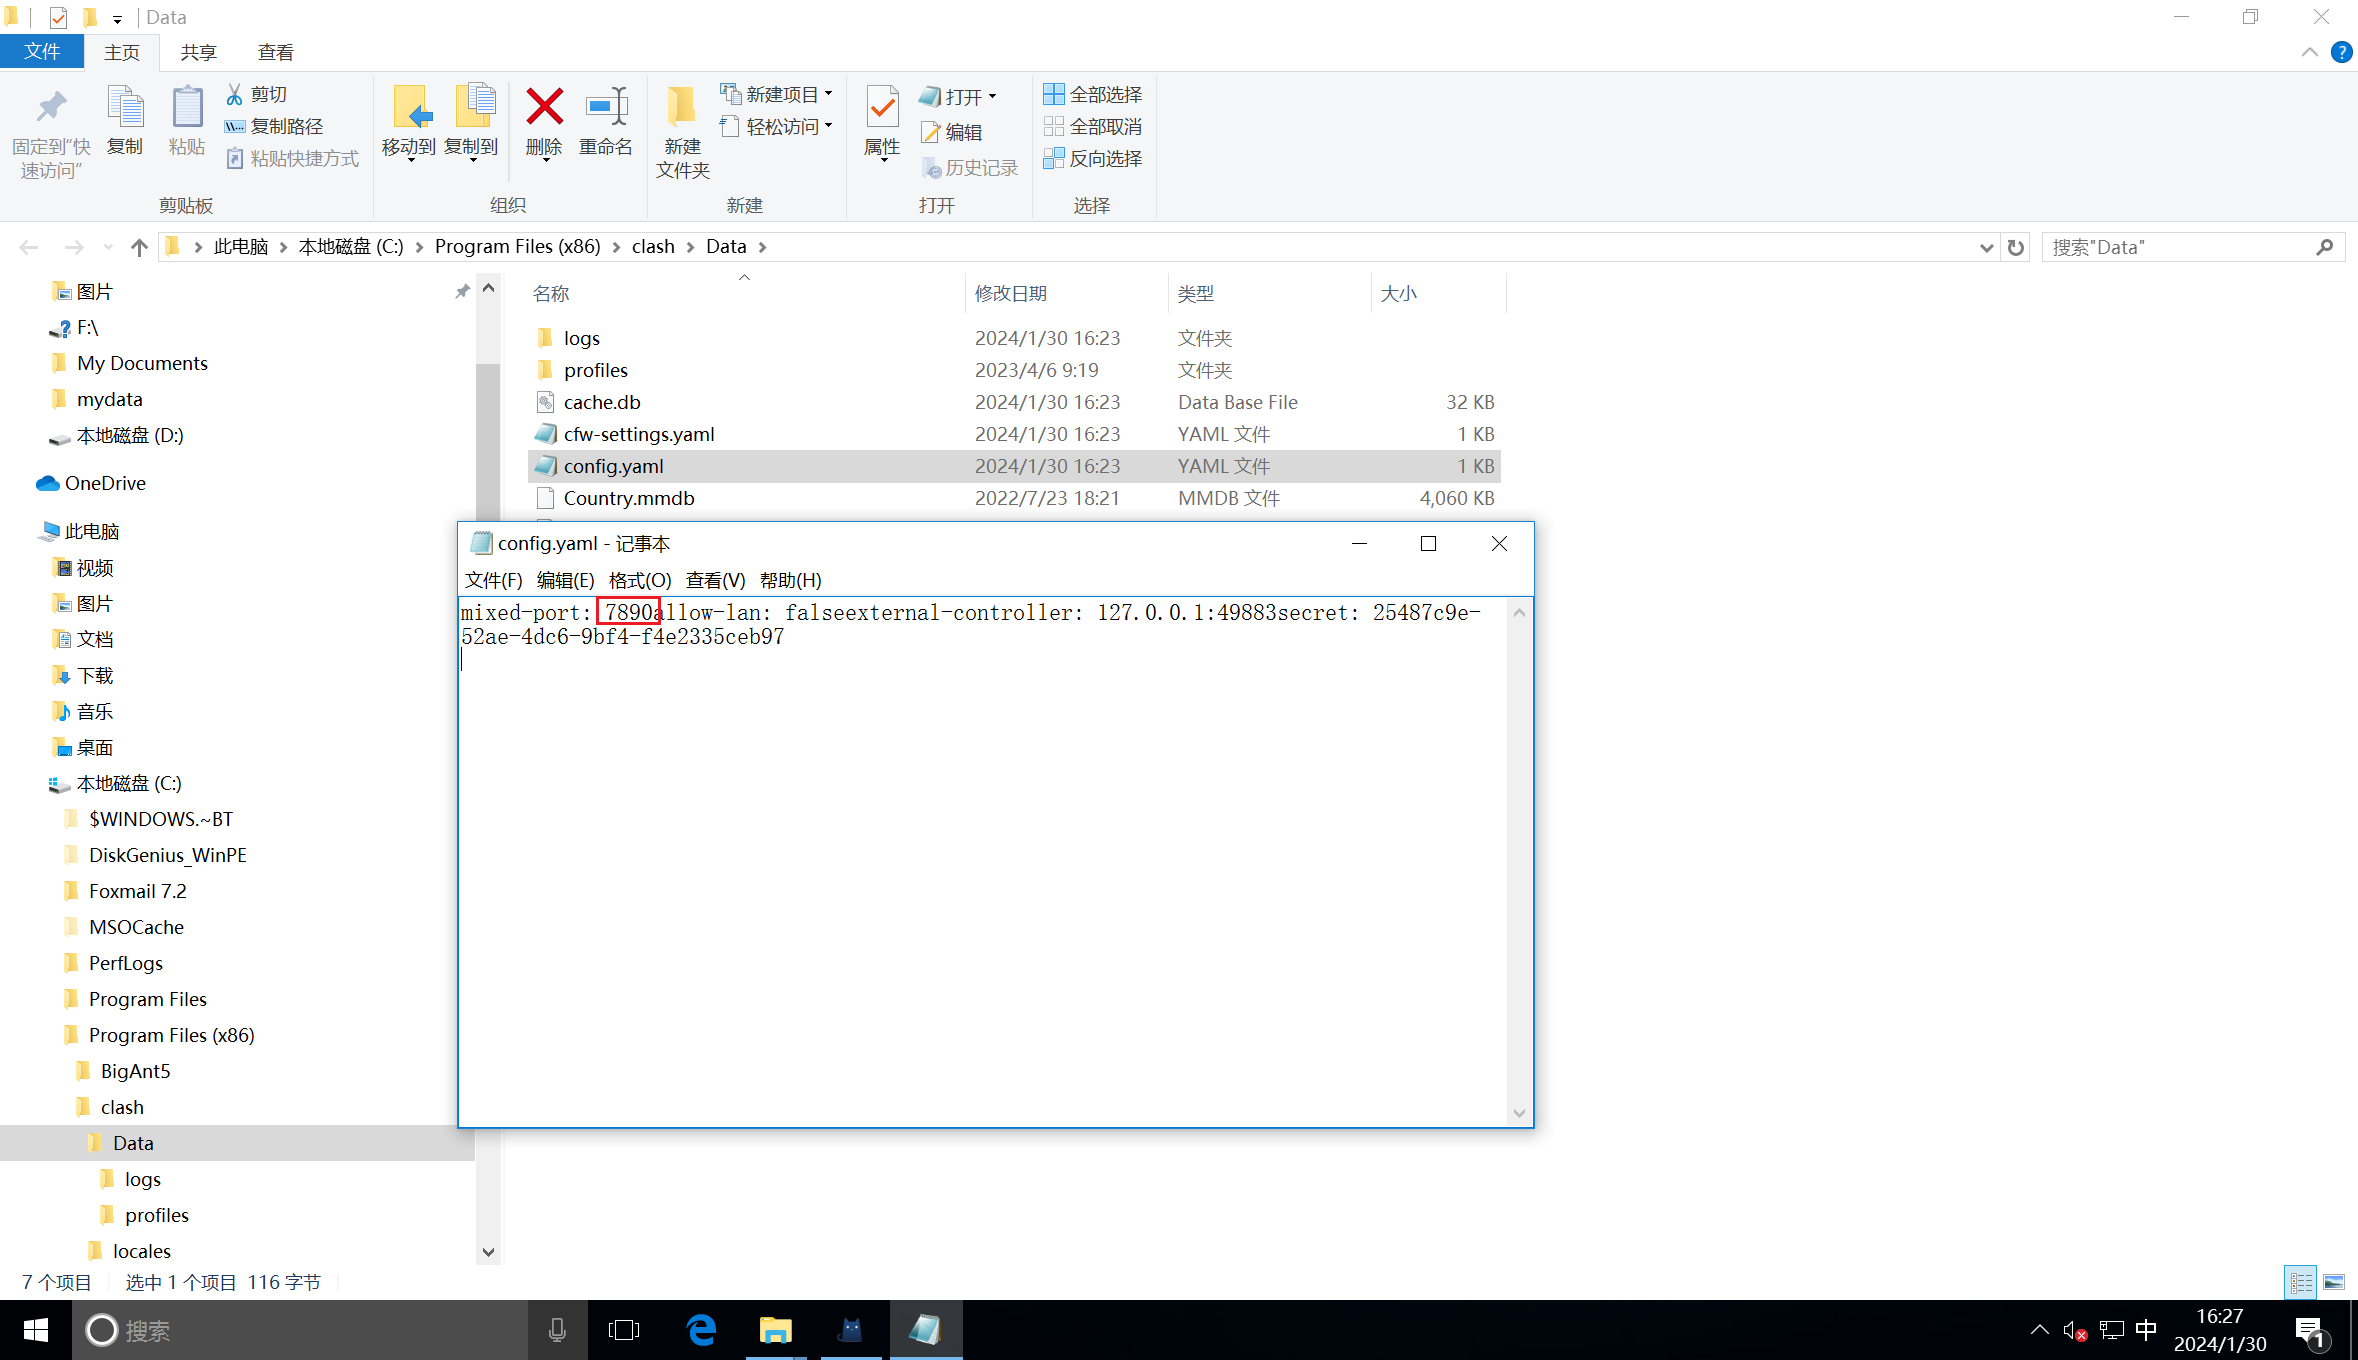Open the notification center icon
Image resolution: width=2358 pixels, height=1360 pixels.
click(x=2310, y=1331)
